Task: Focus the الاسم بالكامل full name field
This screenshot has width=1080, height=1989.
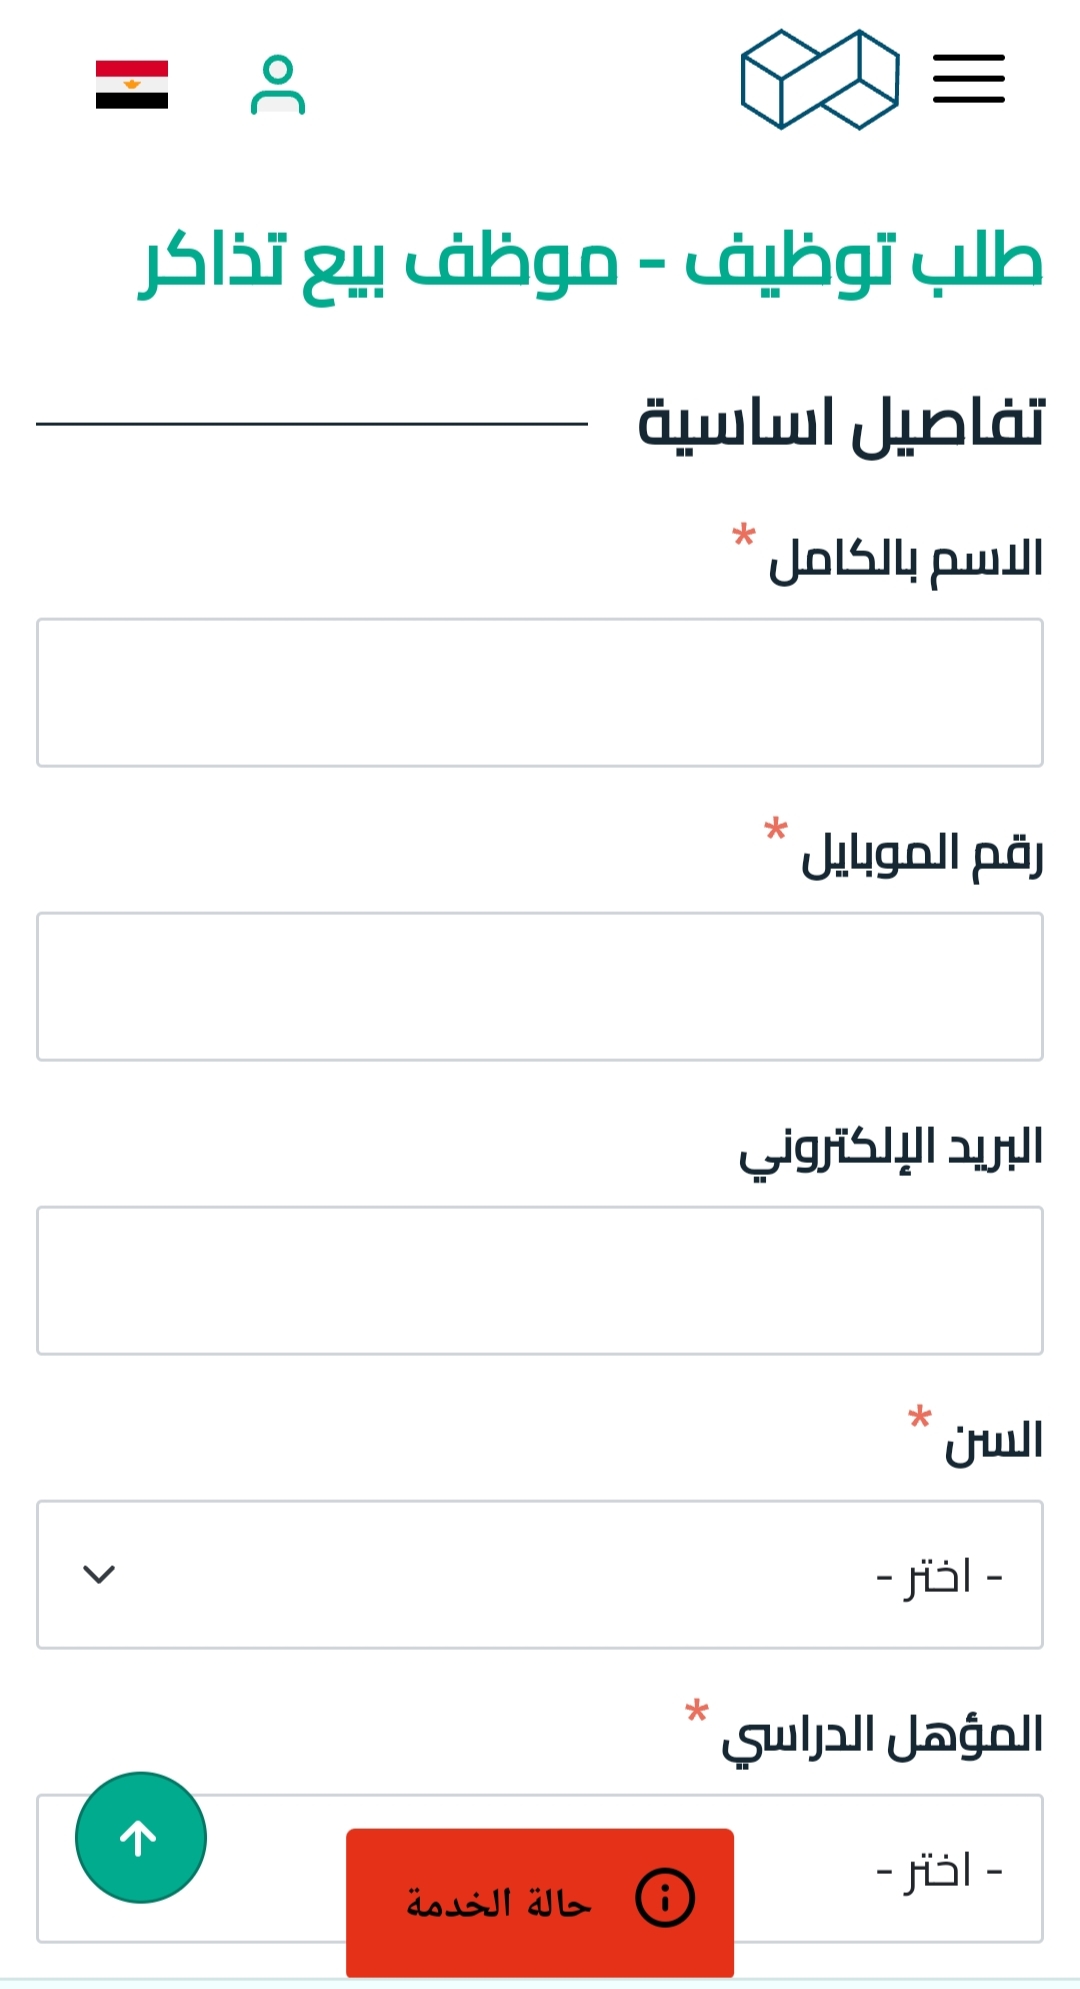Action: coord(540,692)
